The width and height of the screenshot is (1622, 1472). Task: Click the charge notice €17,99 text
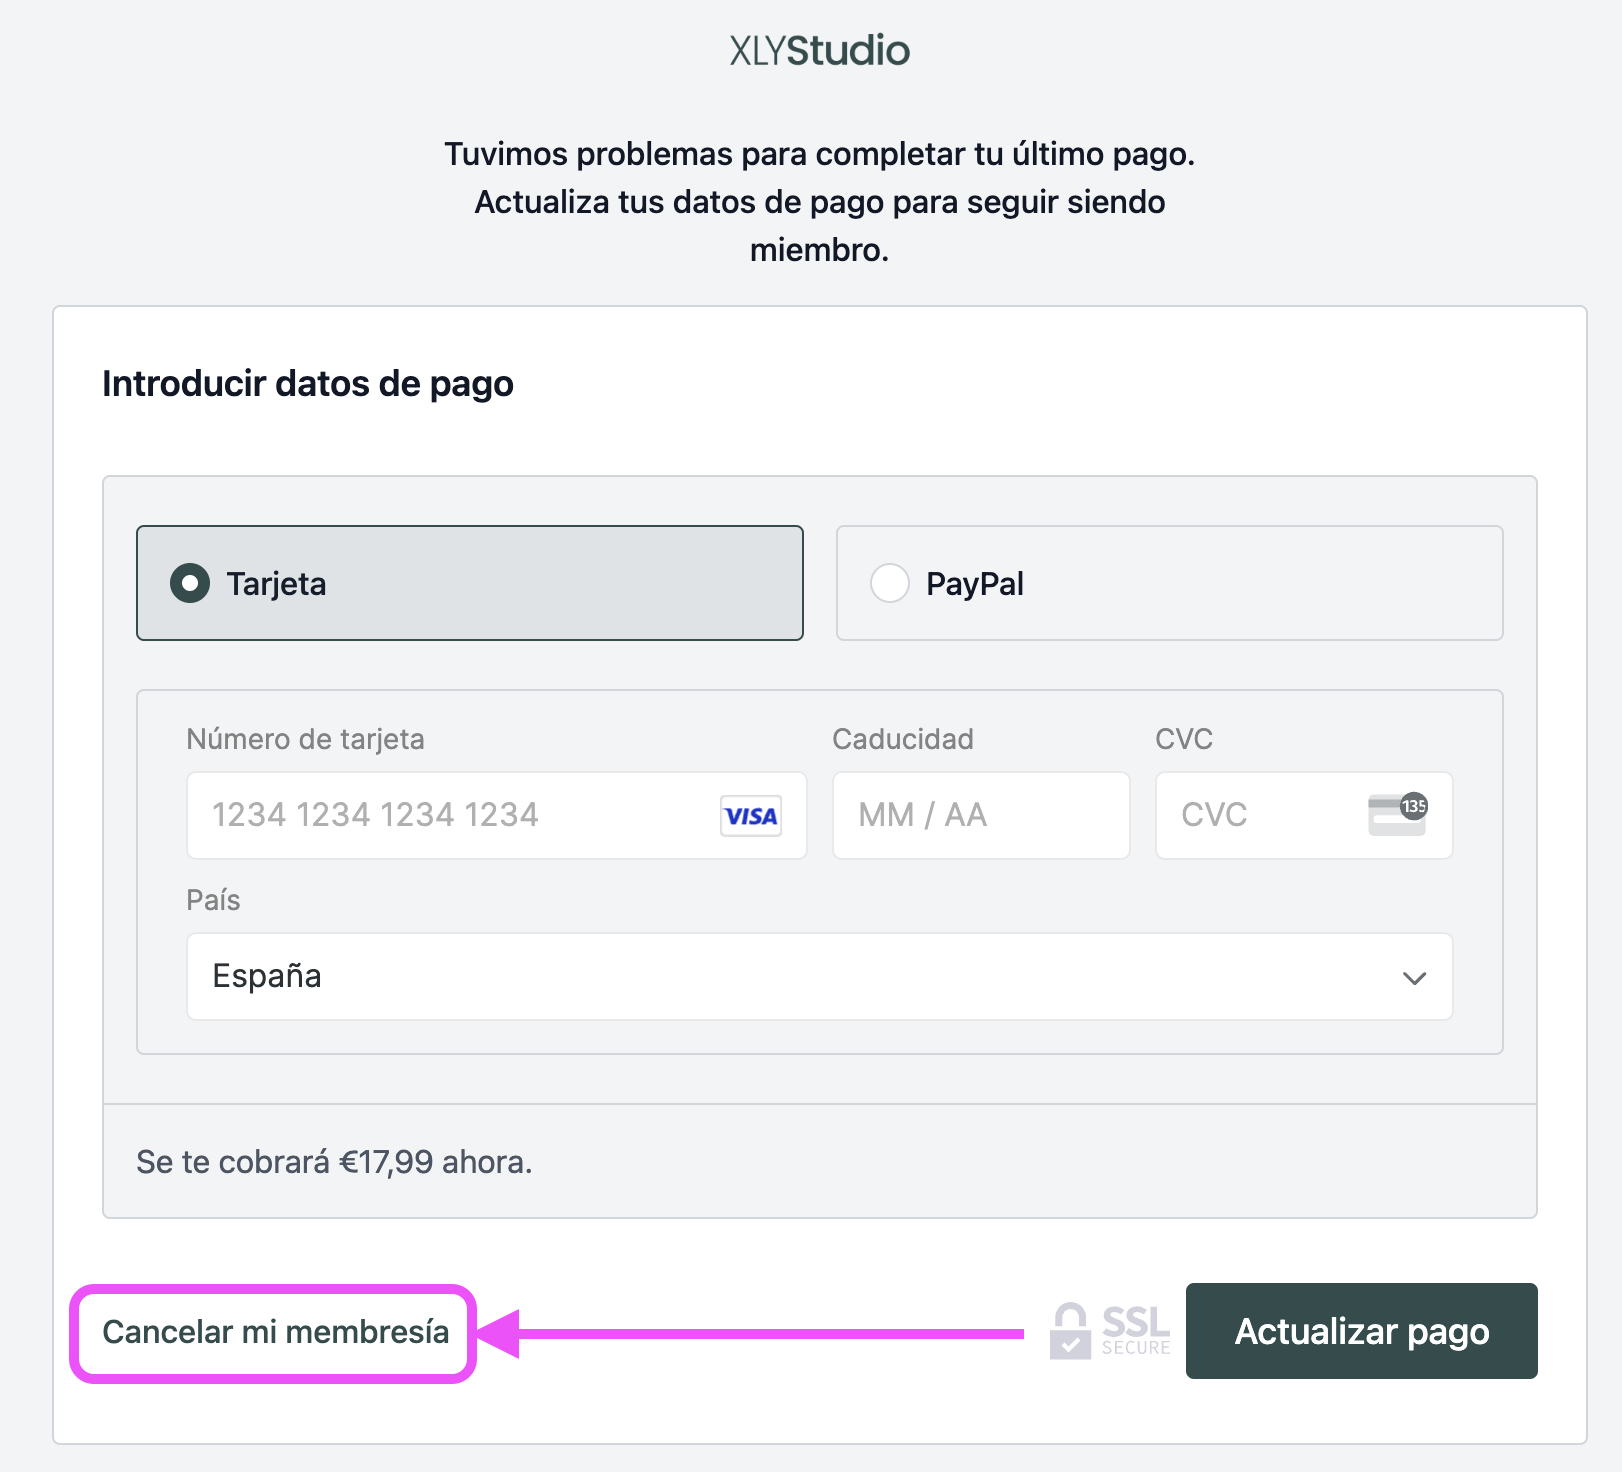click(334, 1162)
